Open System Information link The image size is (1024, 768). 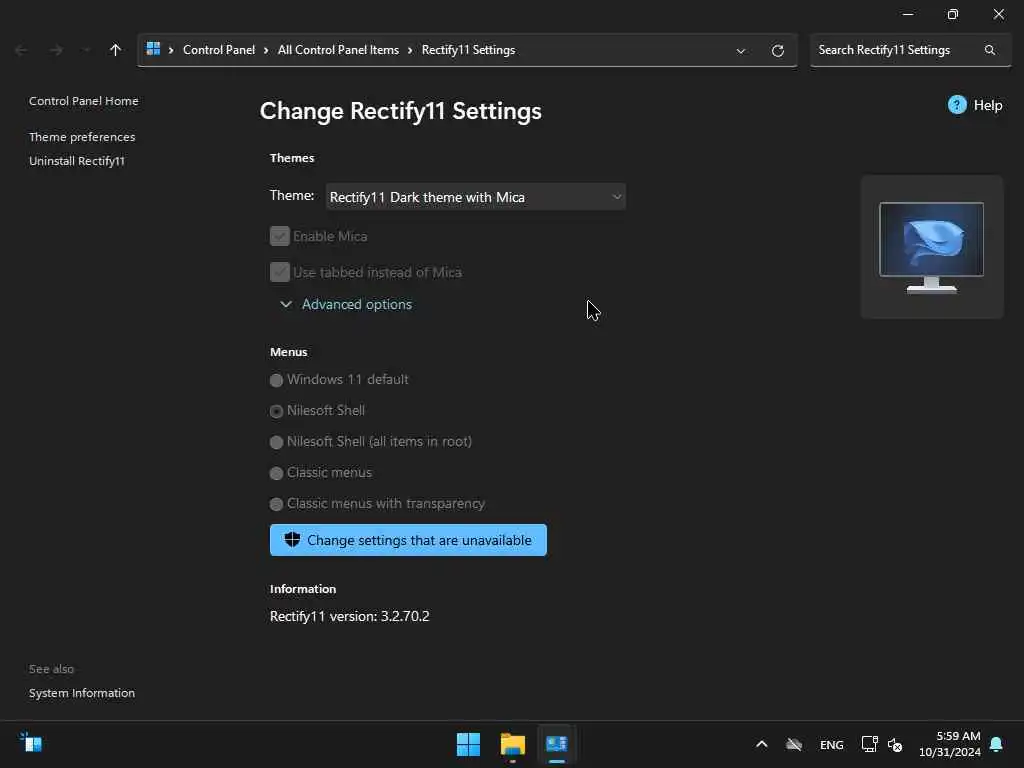pyautogui.click(x=82, y=693)
